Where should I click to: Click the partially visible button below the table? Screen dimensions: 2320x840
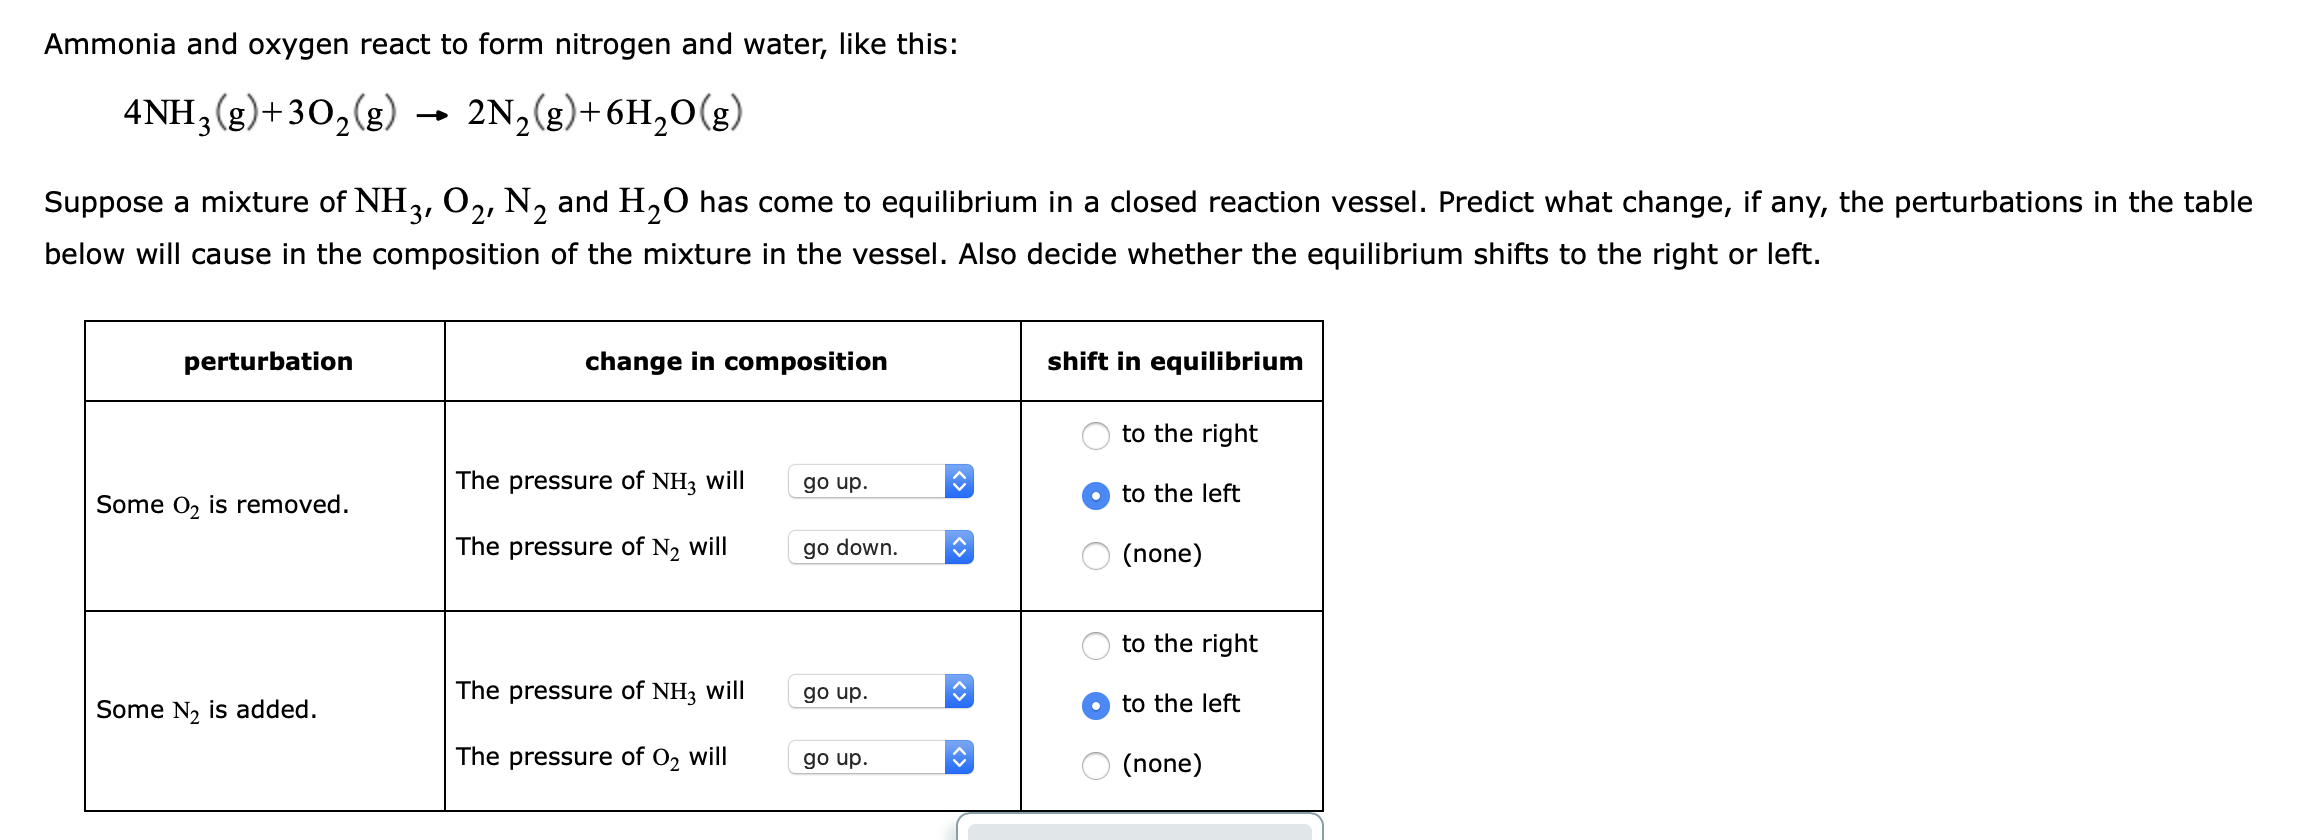(x=1140, y=832)
